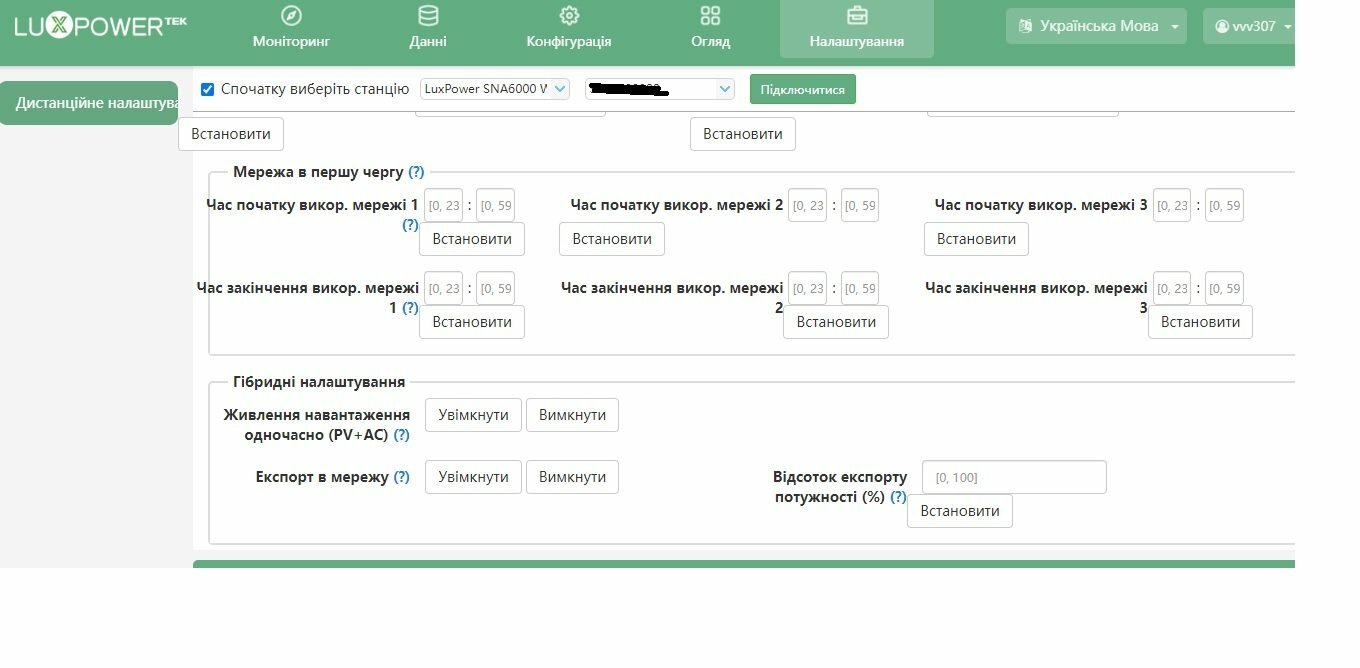Open help (?) for Живлення навантаження одночасно
The image size is (1360, 668).
click(401, 435)
